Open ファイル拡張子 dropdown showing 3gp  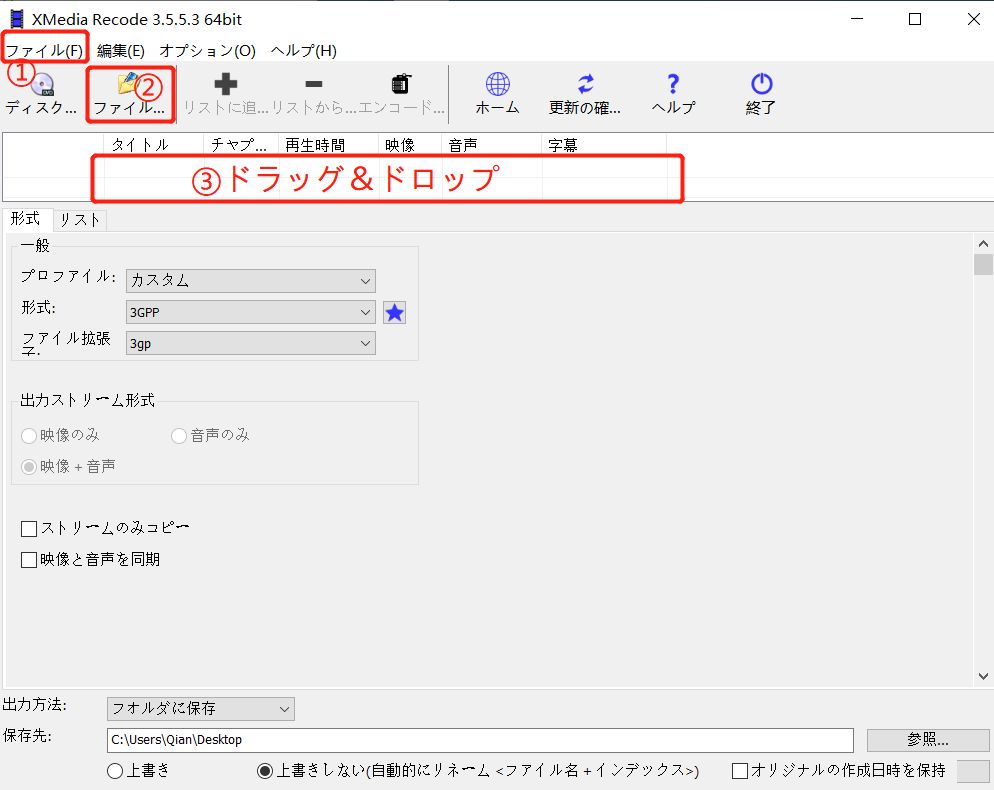coord(251,343)
